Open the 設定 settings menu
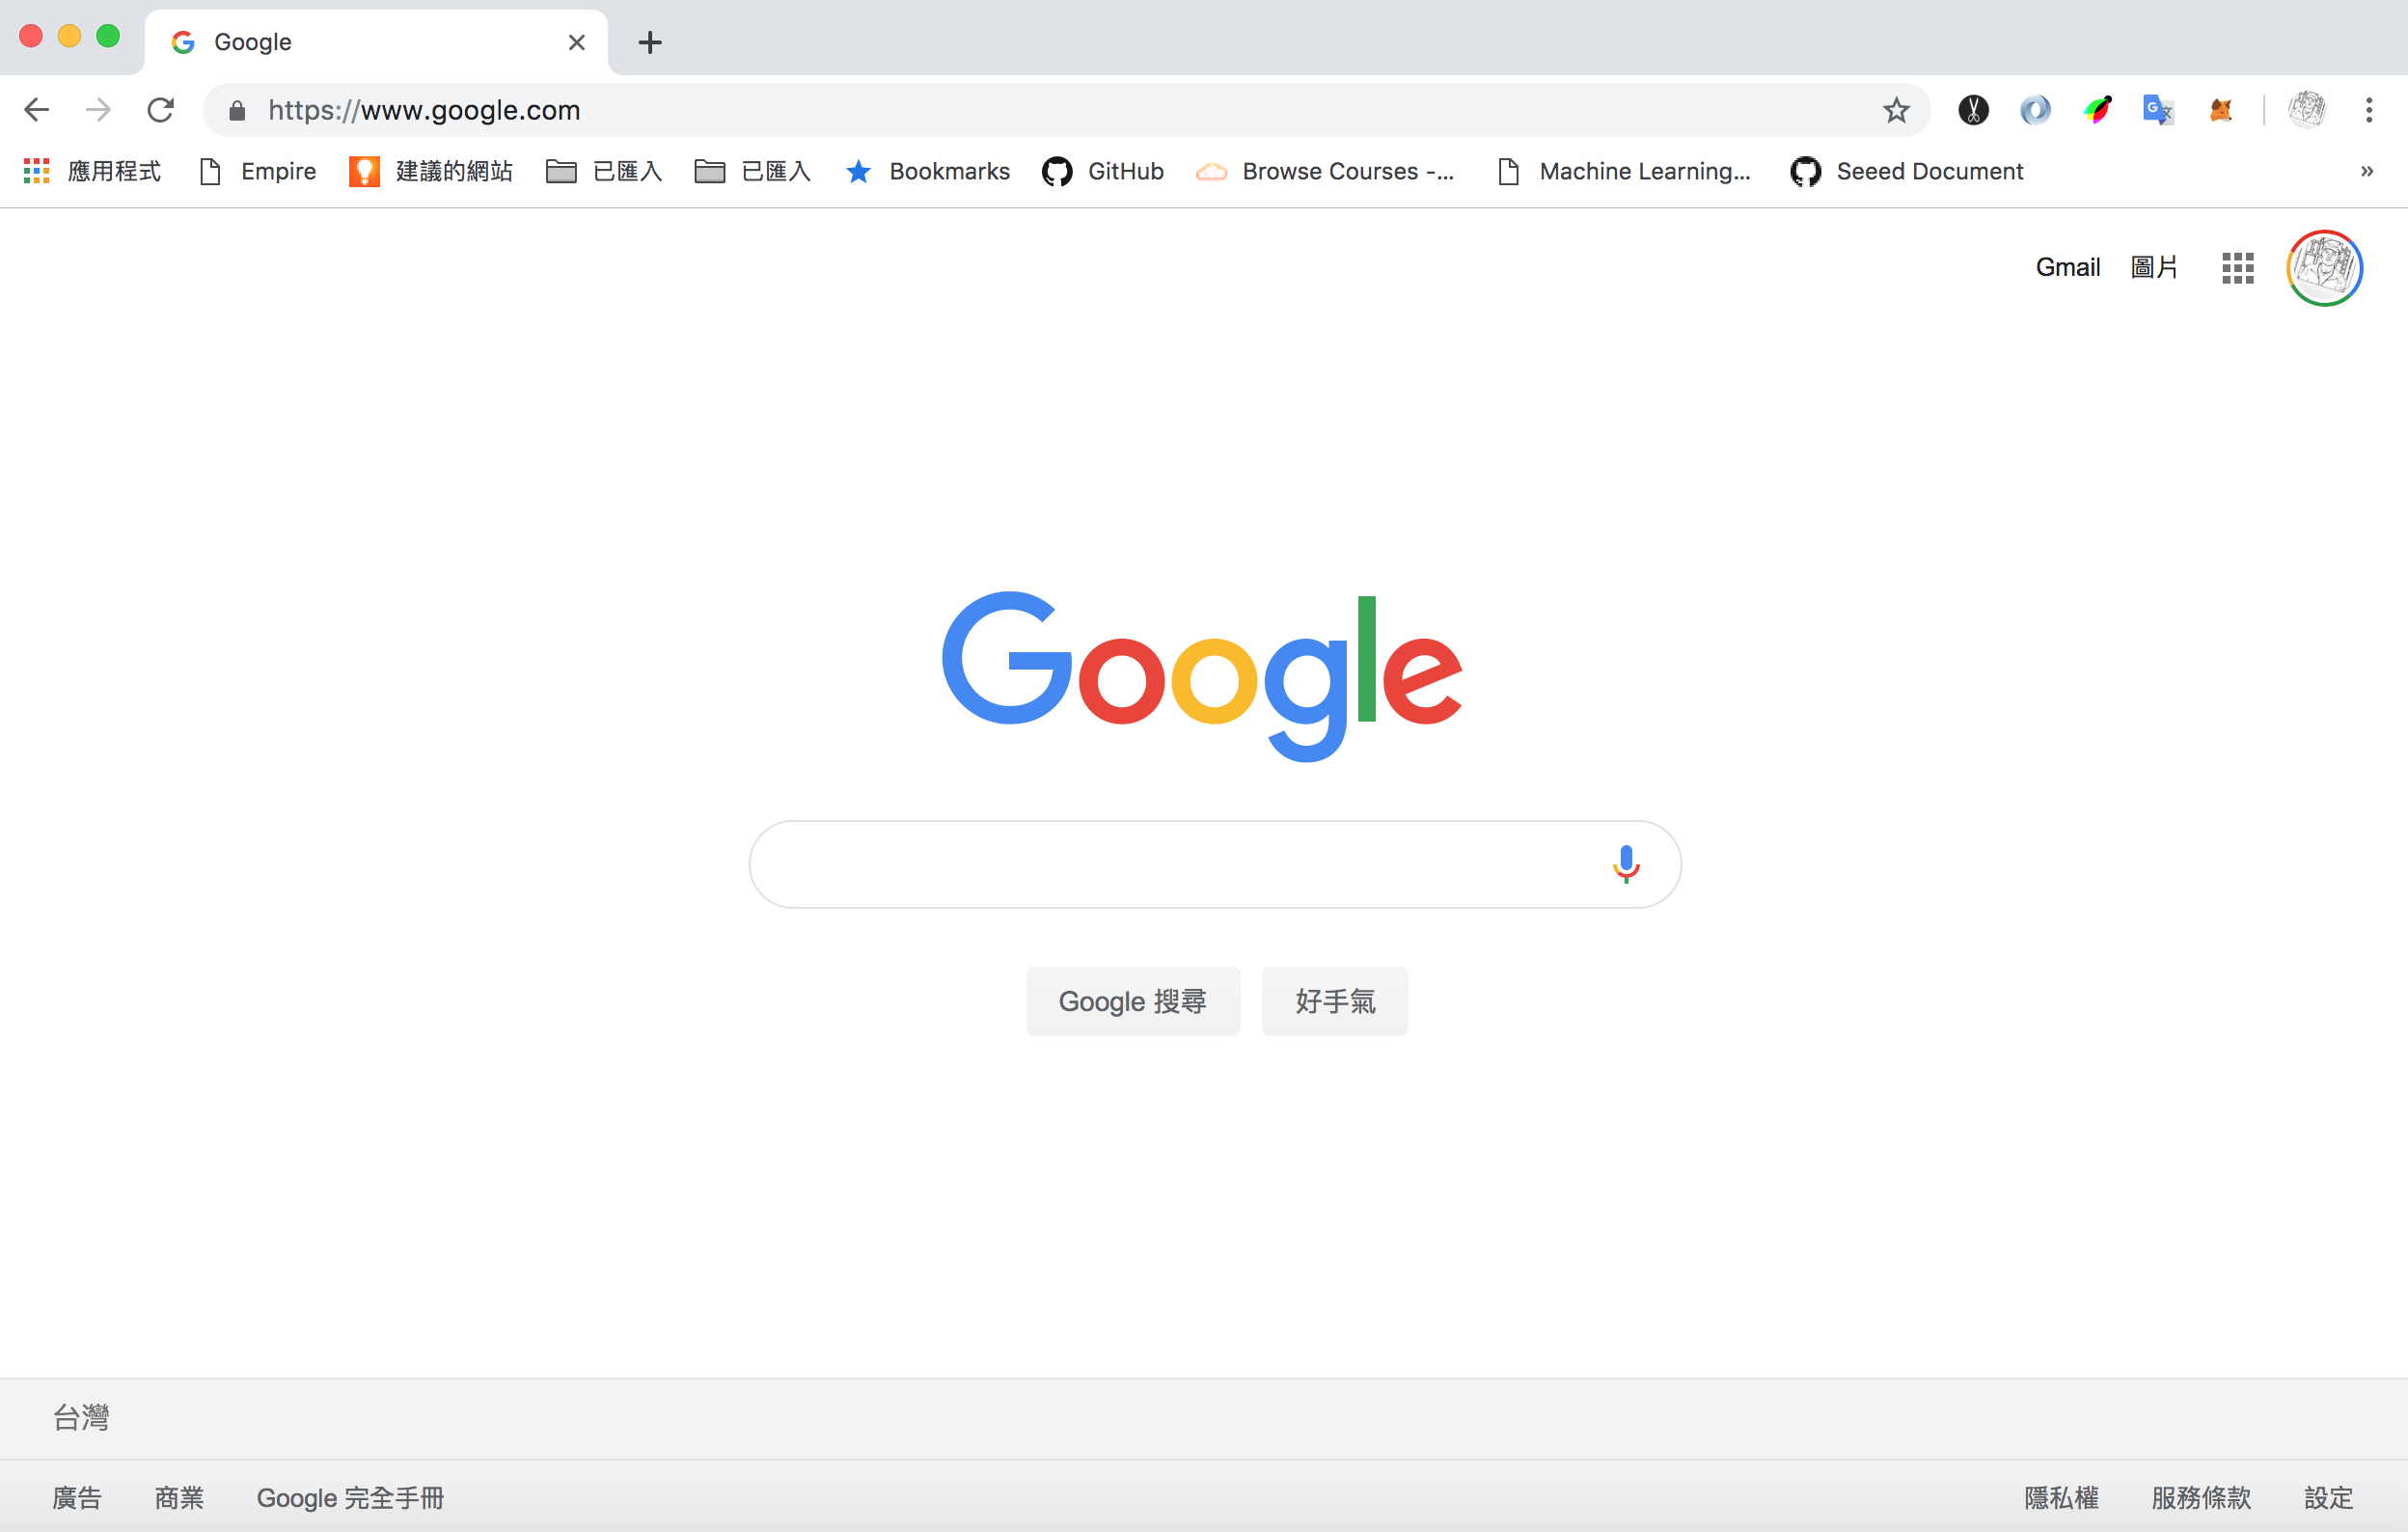Image resolution: width=2408 pixels, height=1532 pixels. click(x=2329, y=1498)
